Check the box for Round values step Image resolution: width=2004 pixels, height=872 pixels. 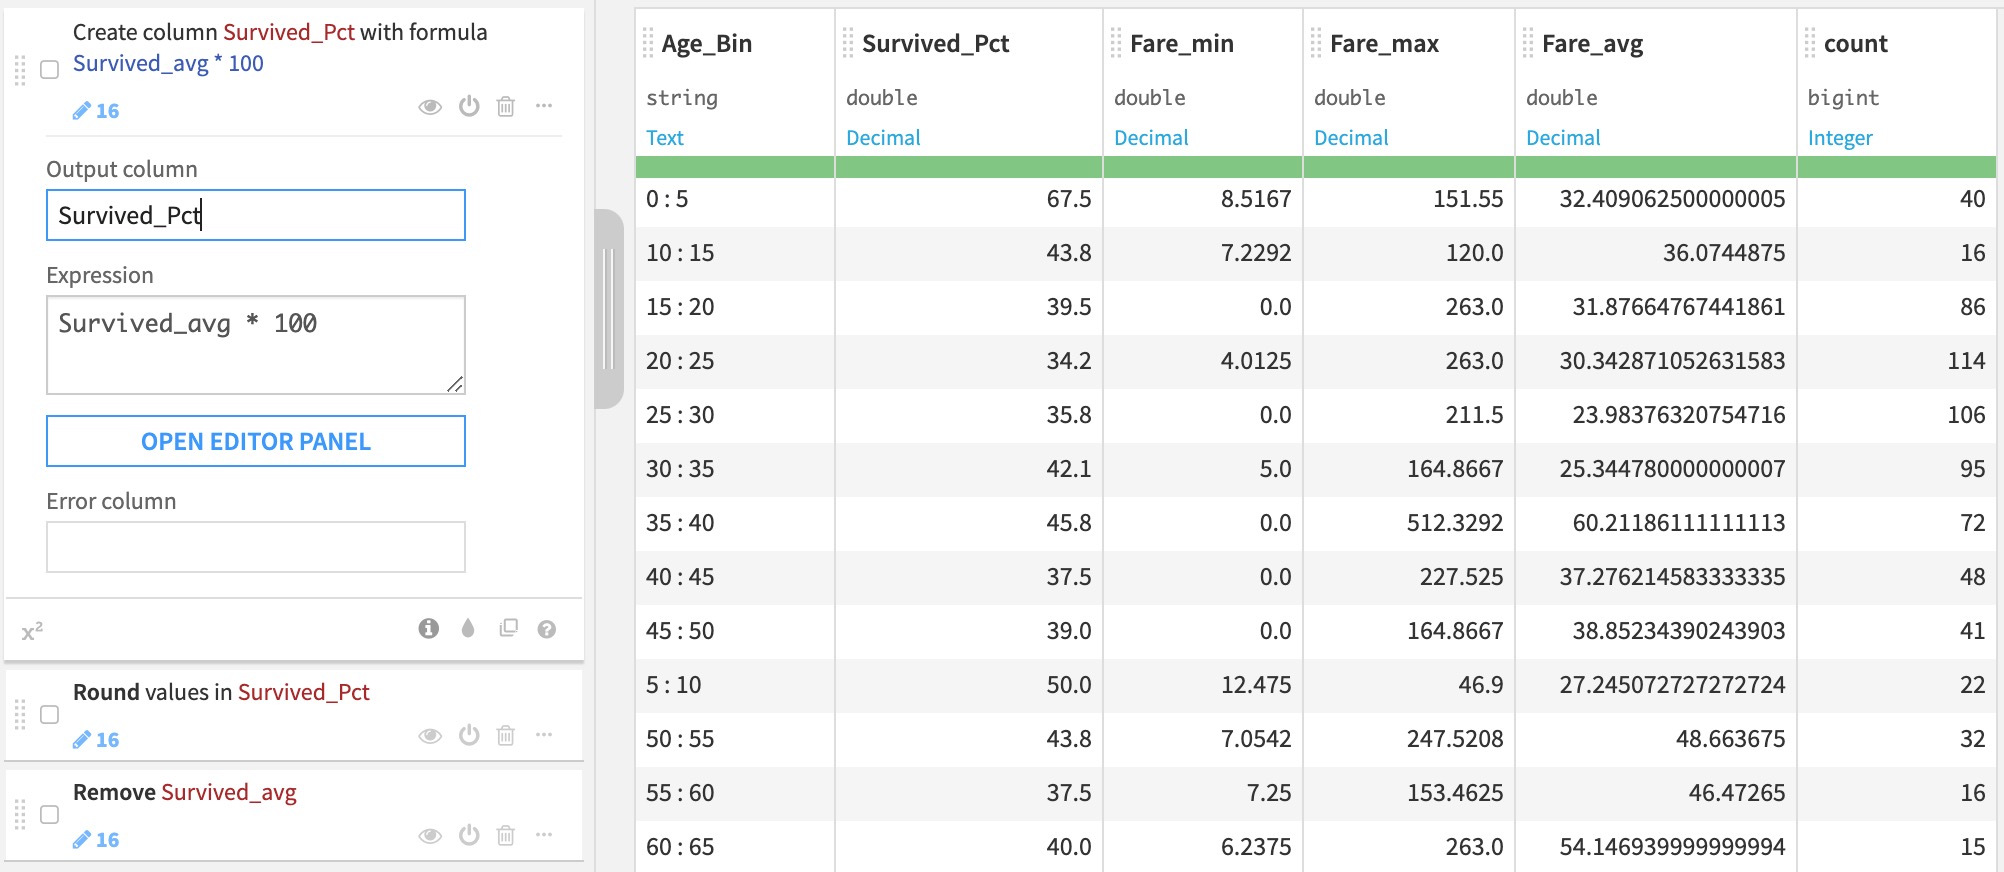tap(50, 715)
